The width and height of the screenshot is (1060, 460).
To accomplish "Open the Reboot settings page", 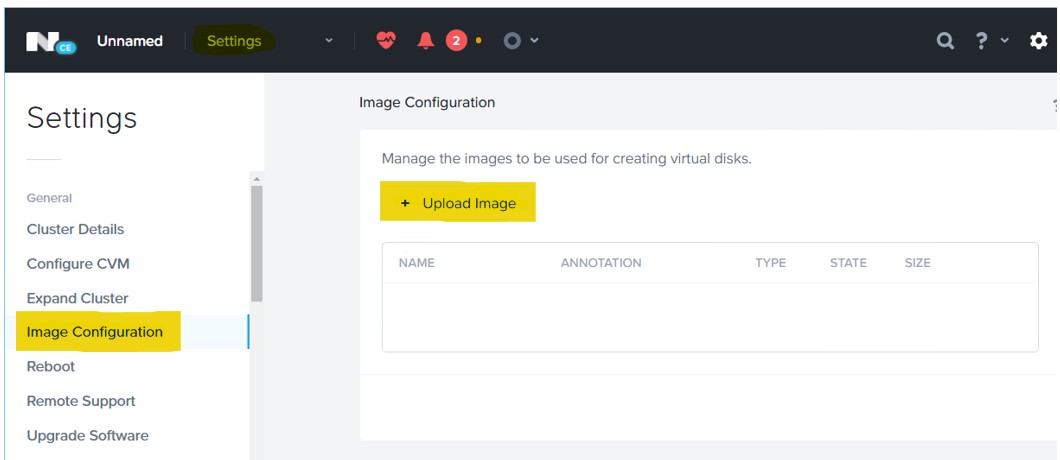I will click(x=51, y=366).
